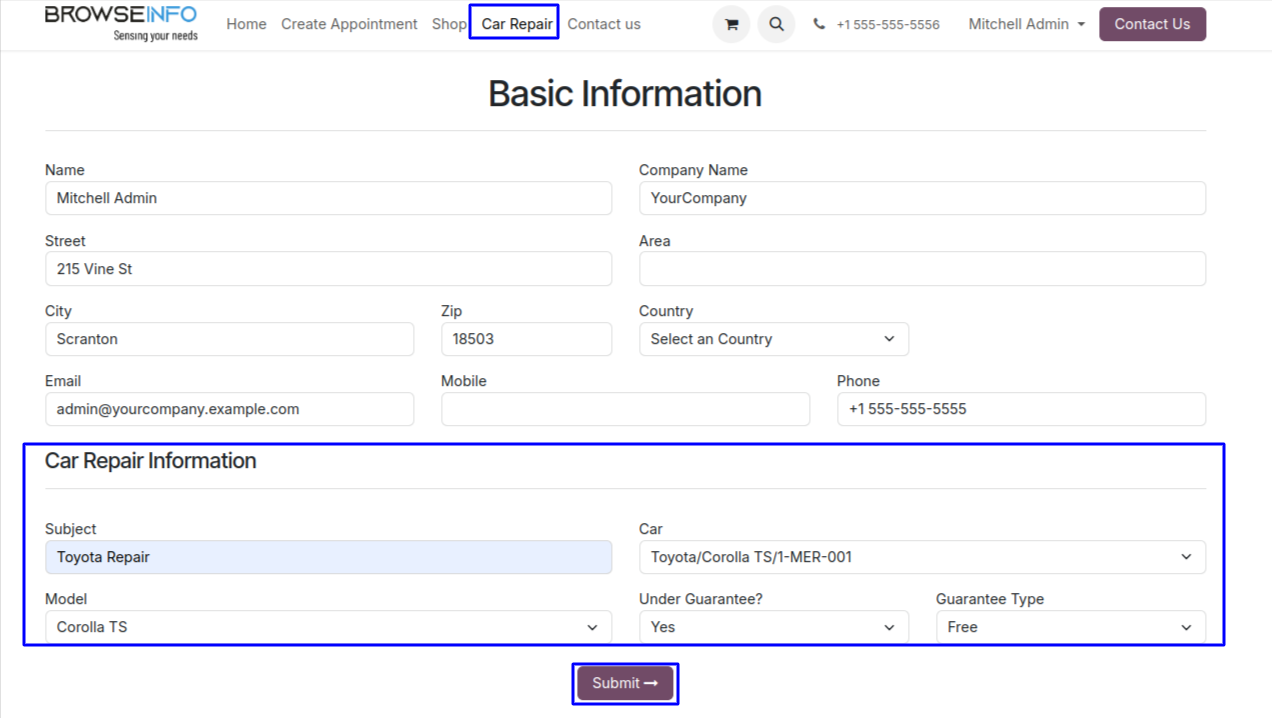The width and height of the screenshot is (1272, 718).
Task: Open the Guarantee Type dropdown
Action: click(1070, 627)
